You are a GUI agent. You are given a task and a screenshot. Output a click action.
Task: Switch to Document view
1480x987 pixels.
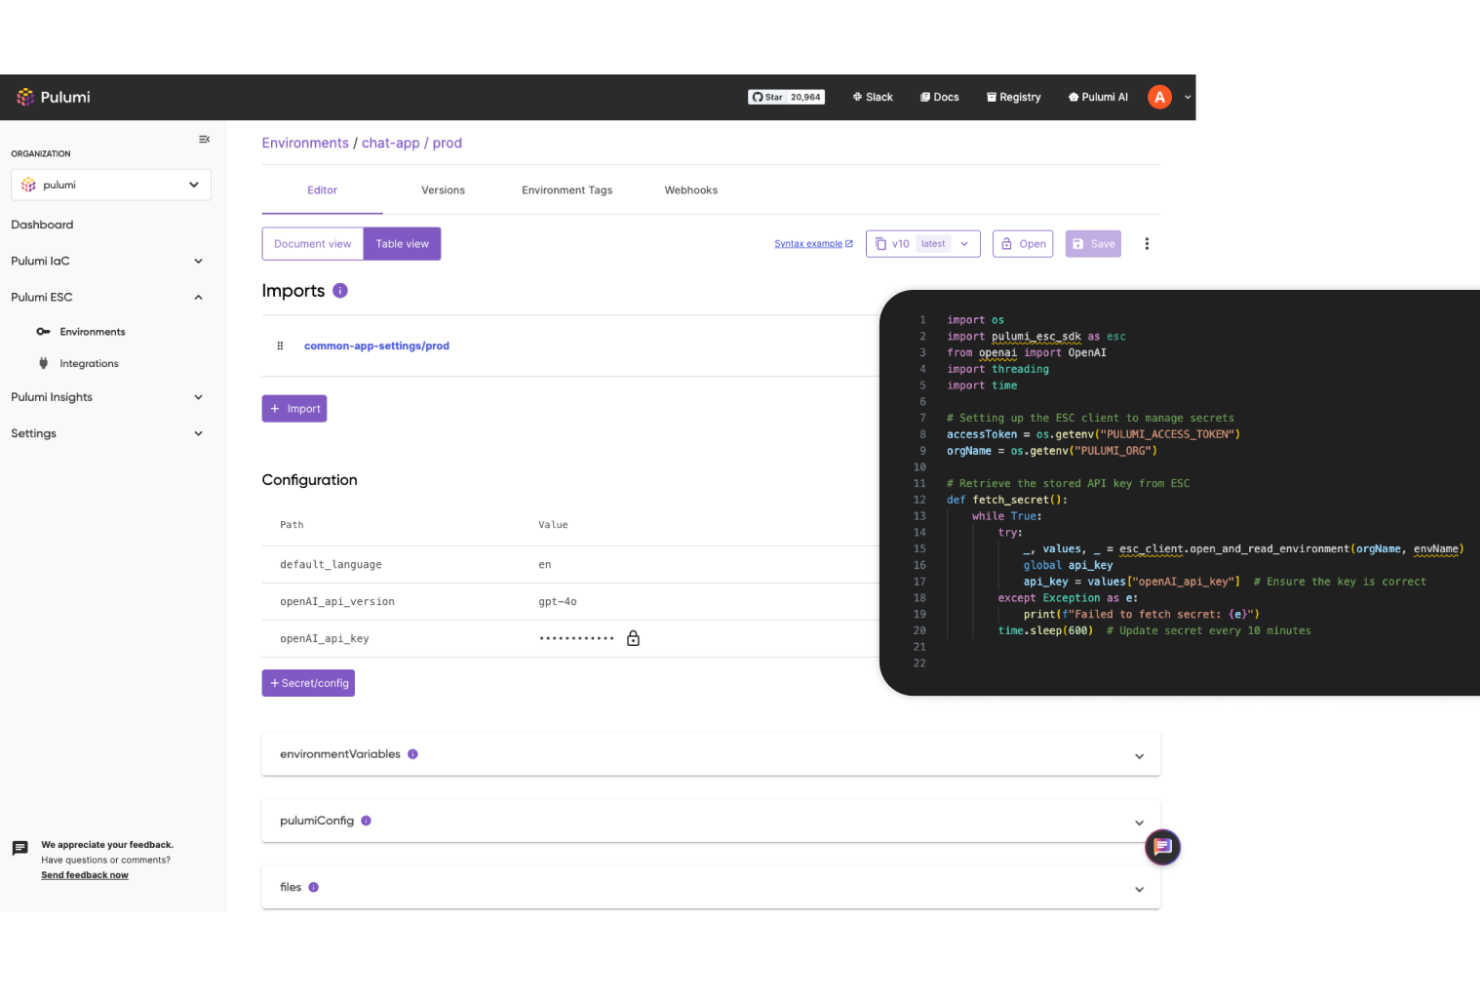coord(313,244)
